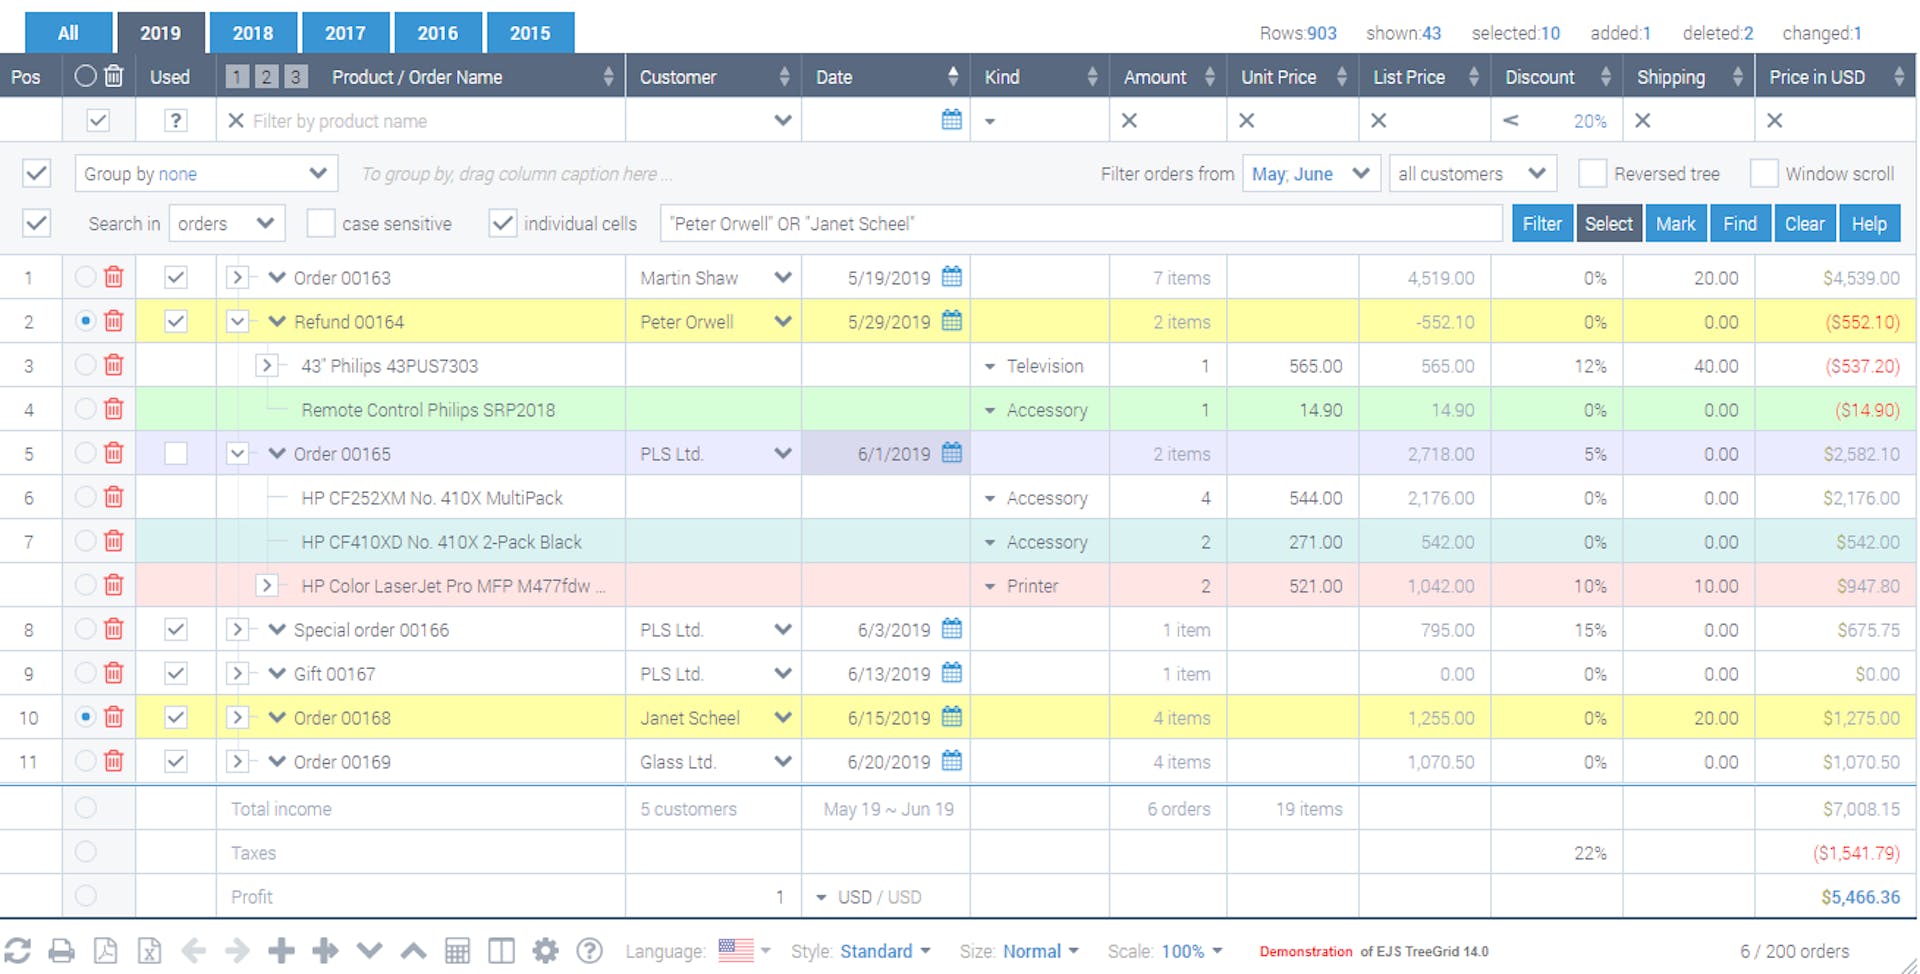Click the Clear search button
Viewport: 1920px width, 974px height.
pos(1804,223)
